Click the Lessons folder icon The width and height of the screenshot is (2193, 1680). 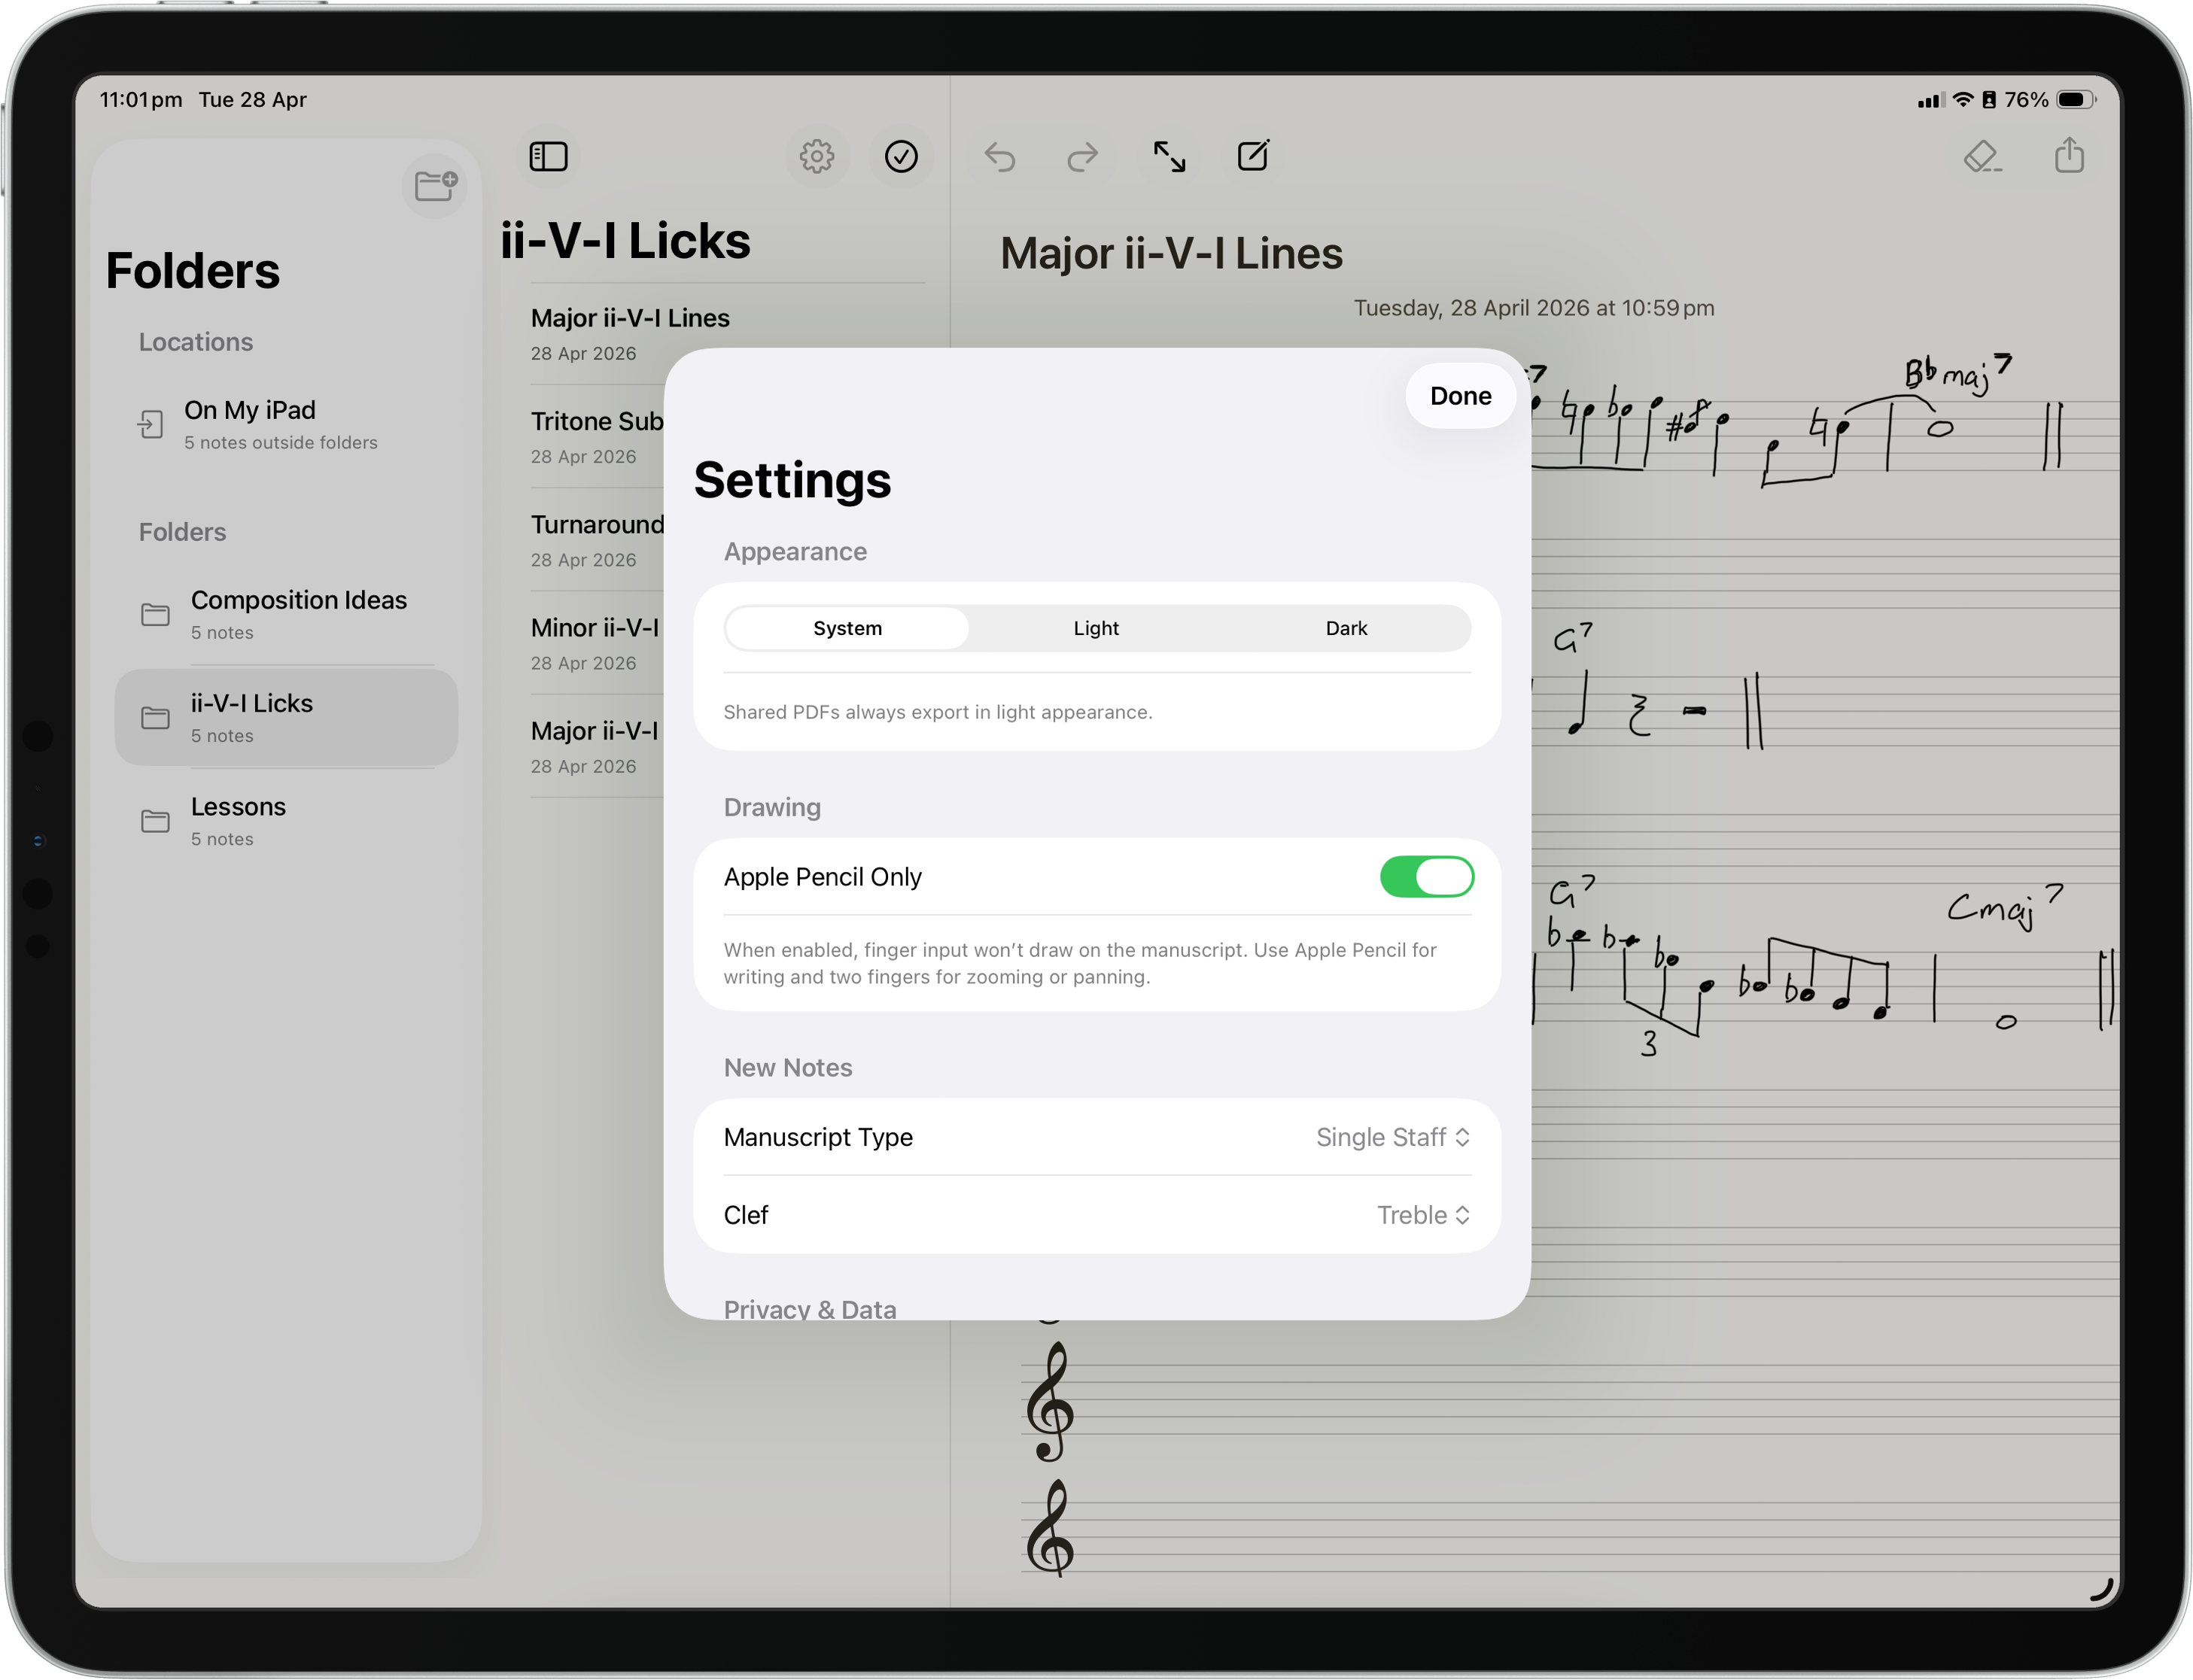155,821
